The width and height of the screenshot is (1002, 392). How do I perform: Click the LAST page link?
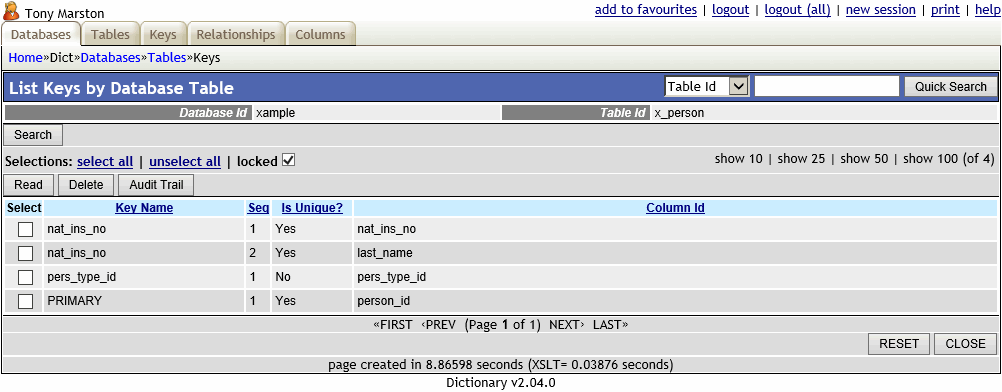point(610,325)
